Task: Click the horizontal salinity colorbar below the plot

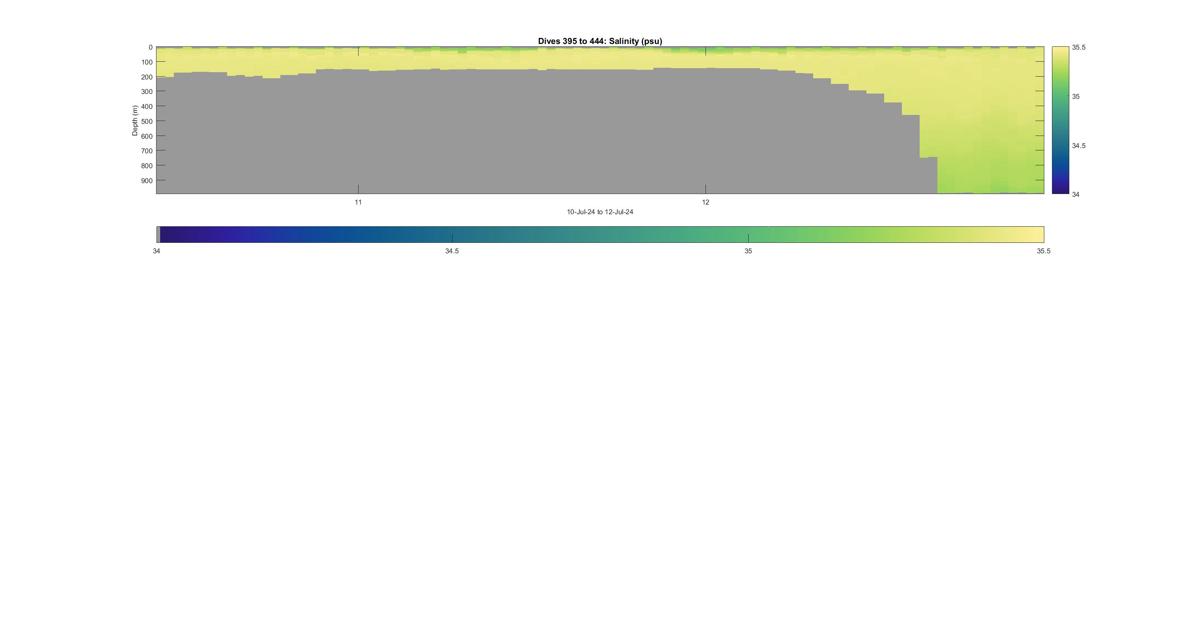Action: pos(600,234)
